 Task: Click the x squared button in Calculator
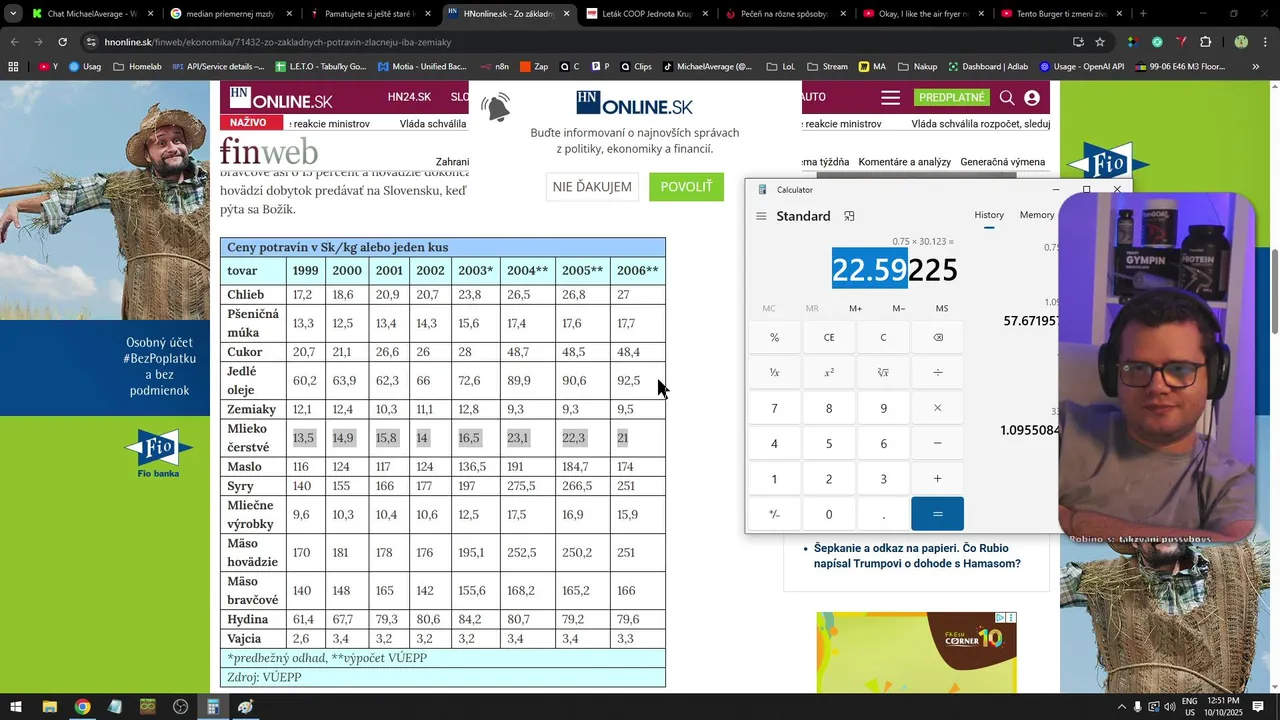(829, 372)
